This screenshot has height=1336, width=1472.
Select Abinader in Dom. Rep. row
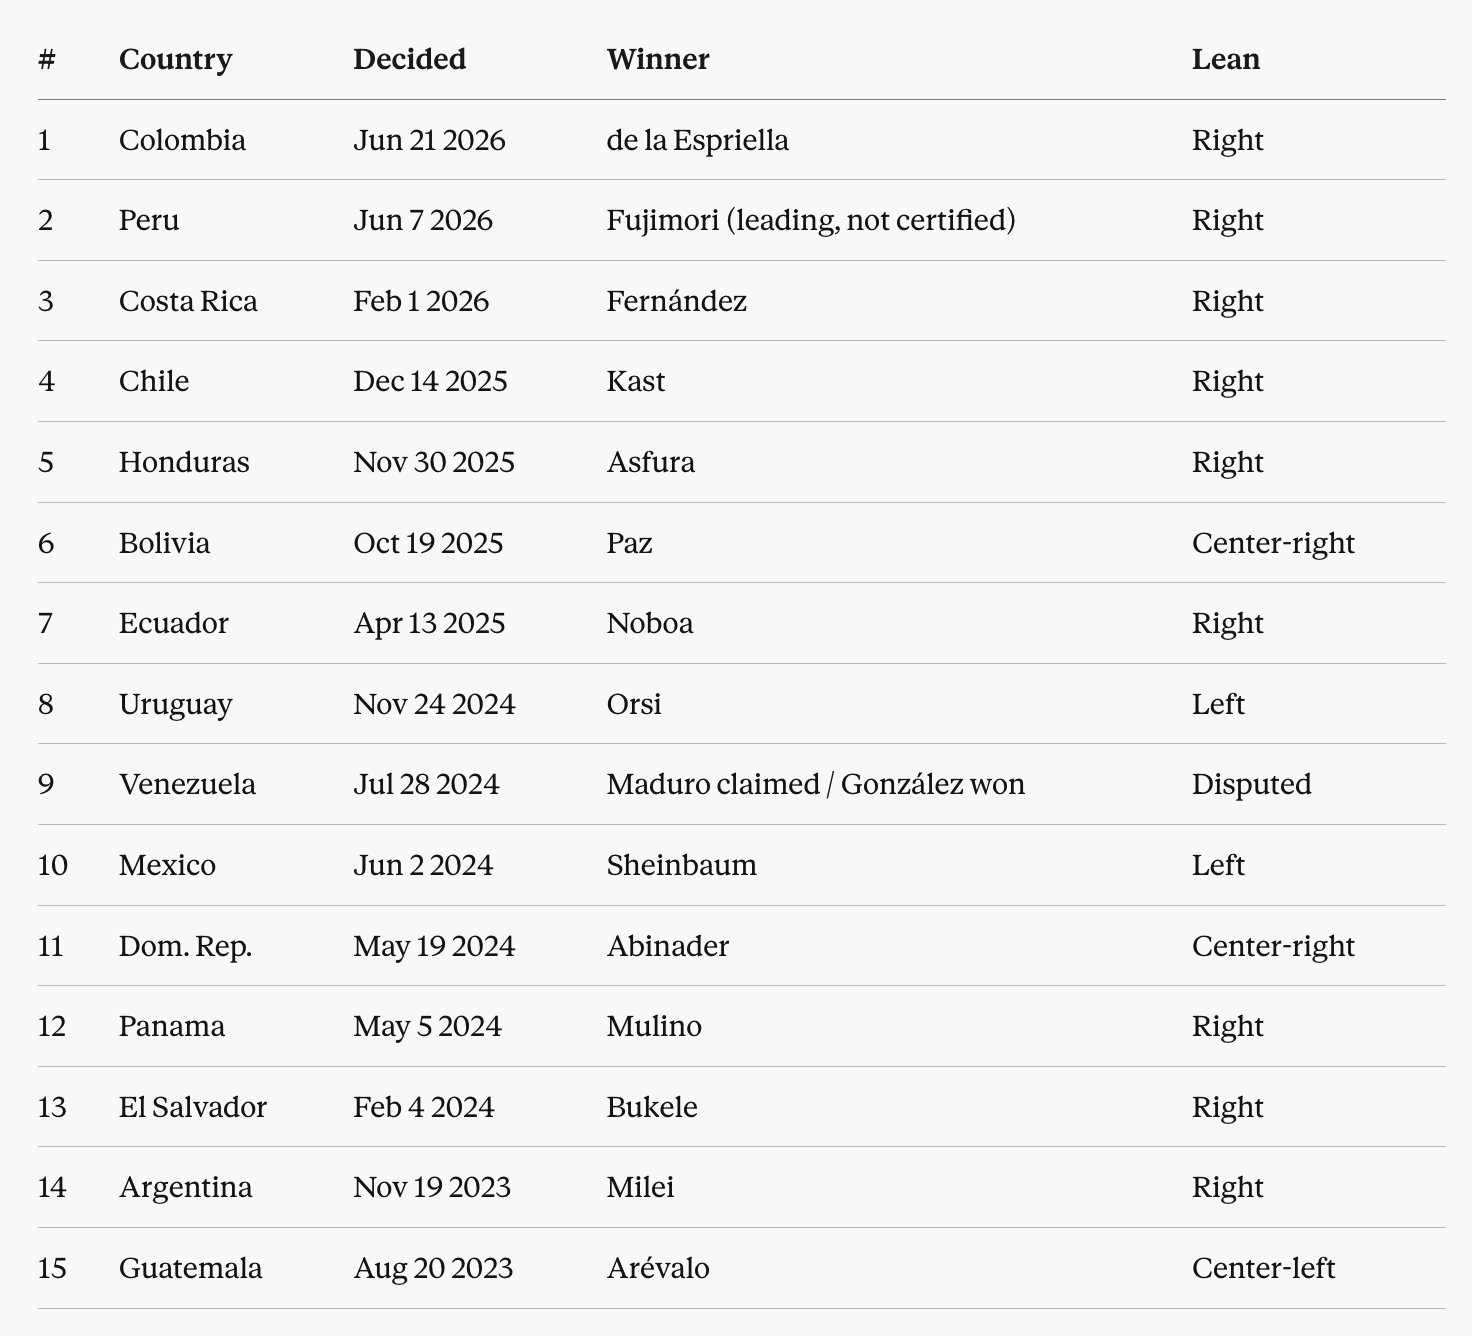coord(668,946)
